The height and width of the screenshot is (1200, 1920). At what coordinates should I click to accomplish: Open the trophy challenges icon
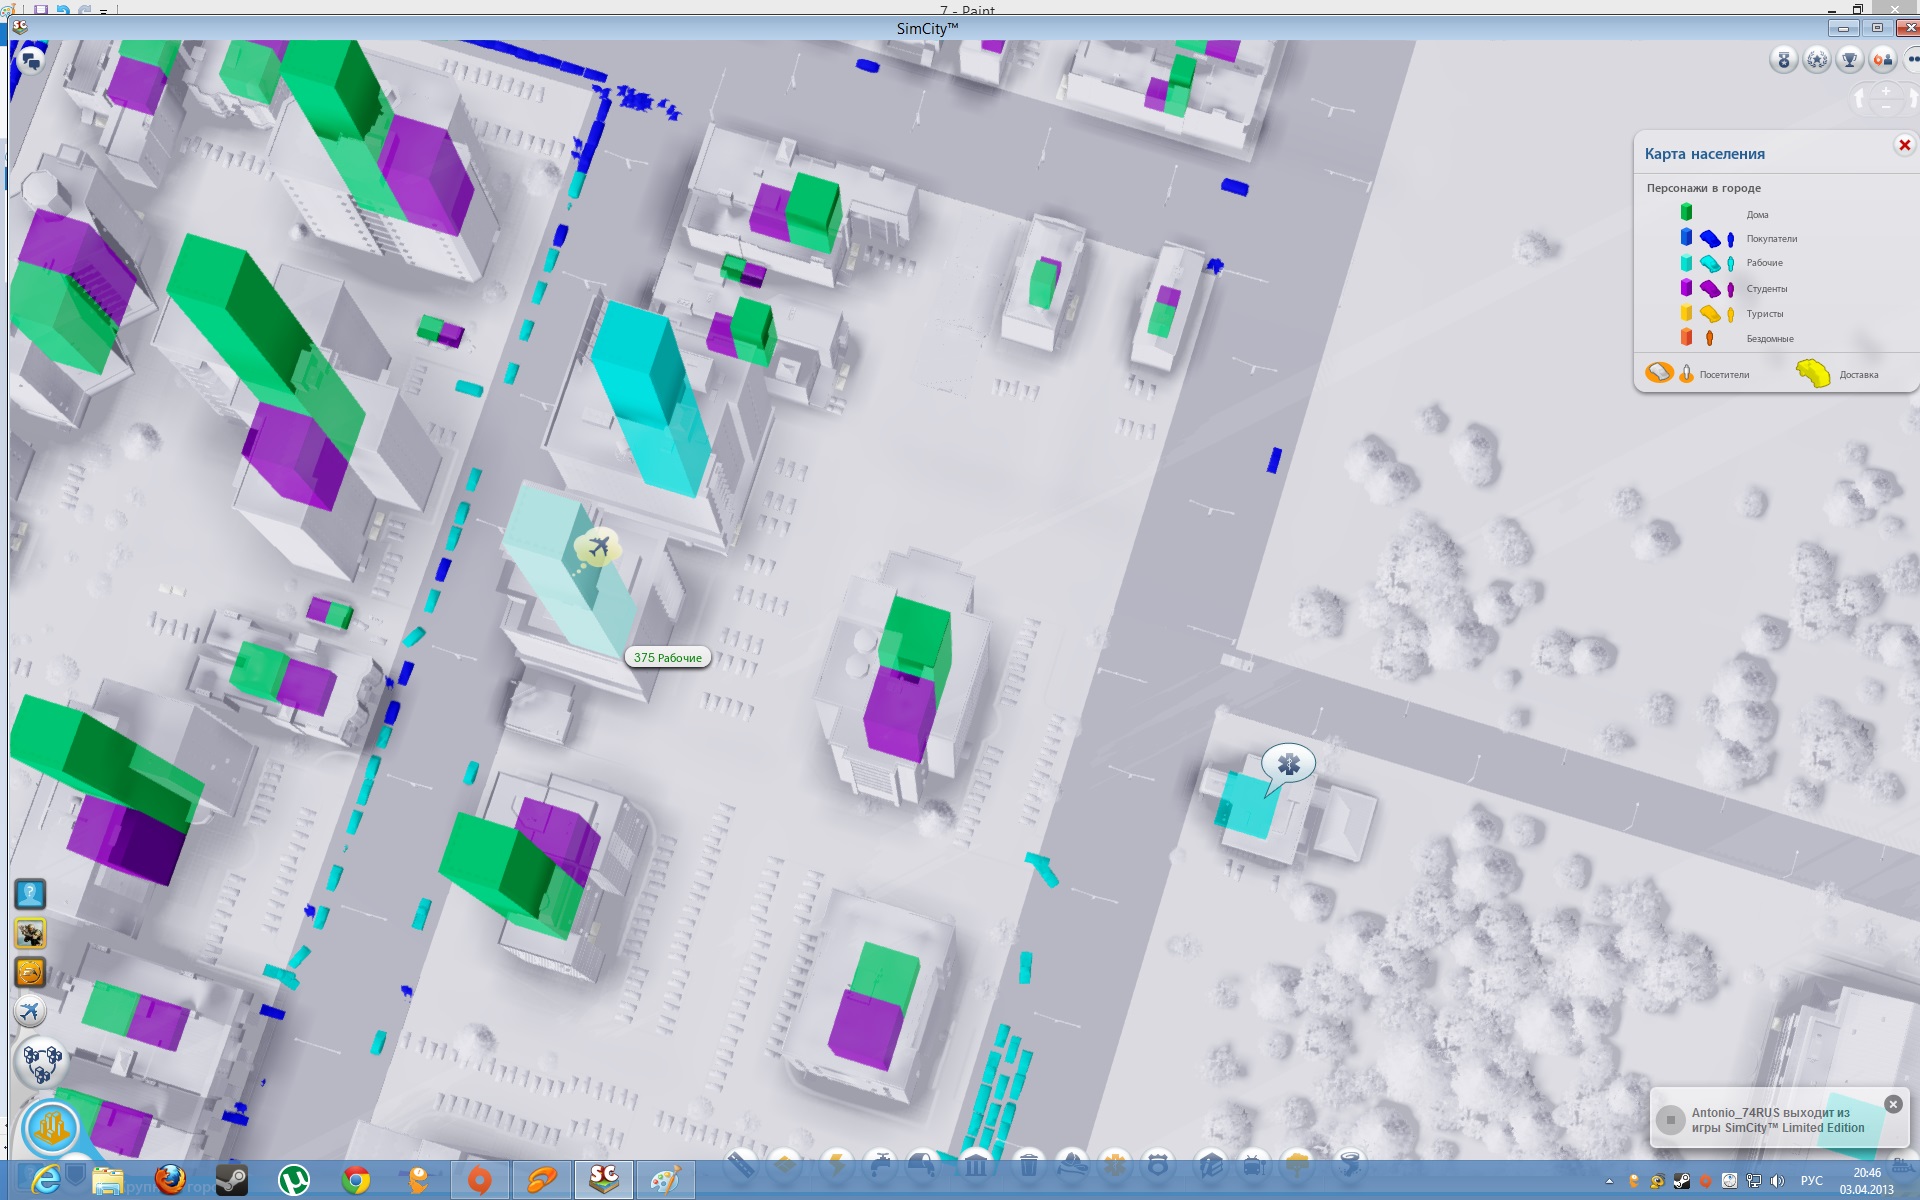(1850, 60)
